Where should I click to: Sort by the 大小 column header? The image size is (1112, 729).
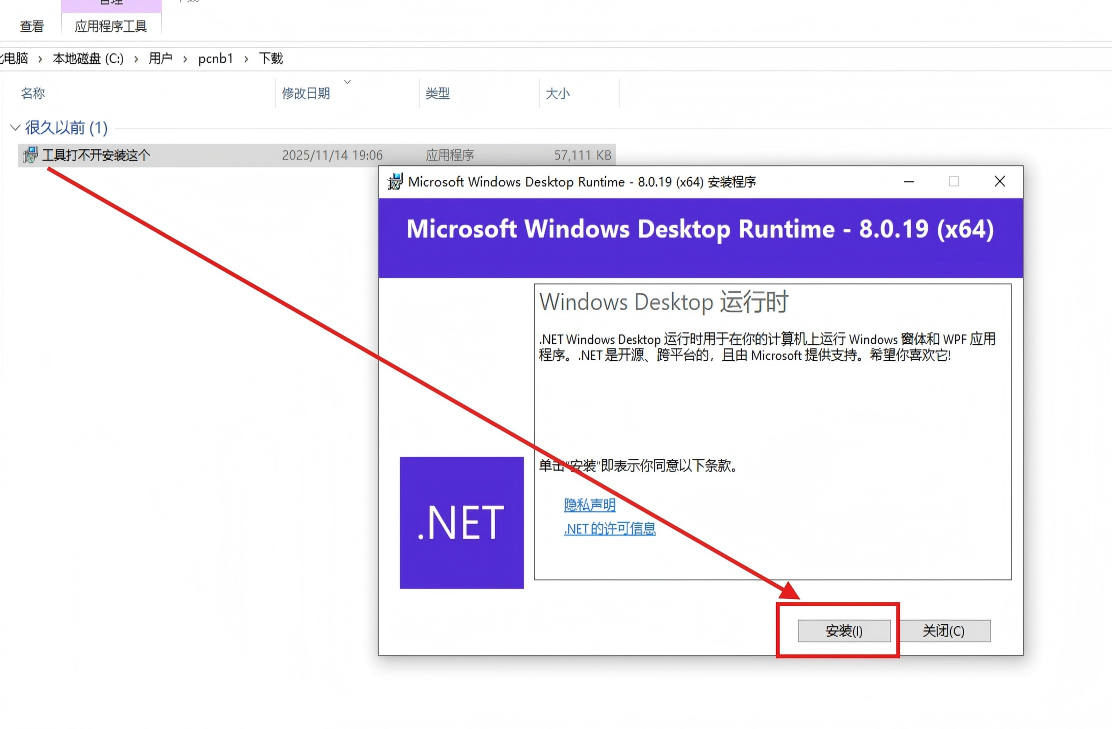tap(557, 93)
